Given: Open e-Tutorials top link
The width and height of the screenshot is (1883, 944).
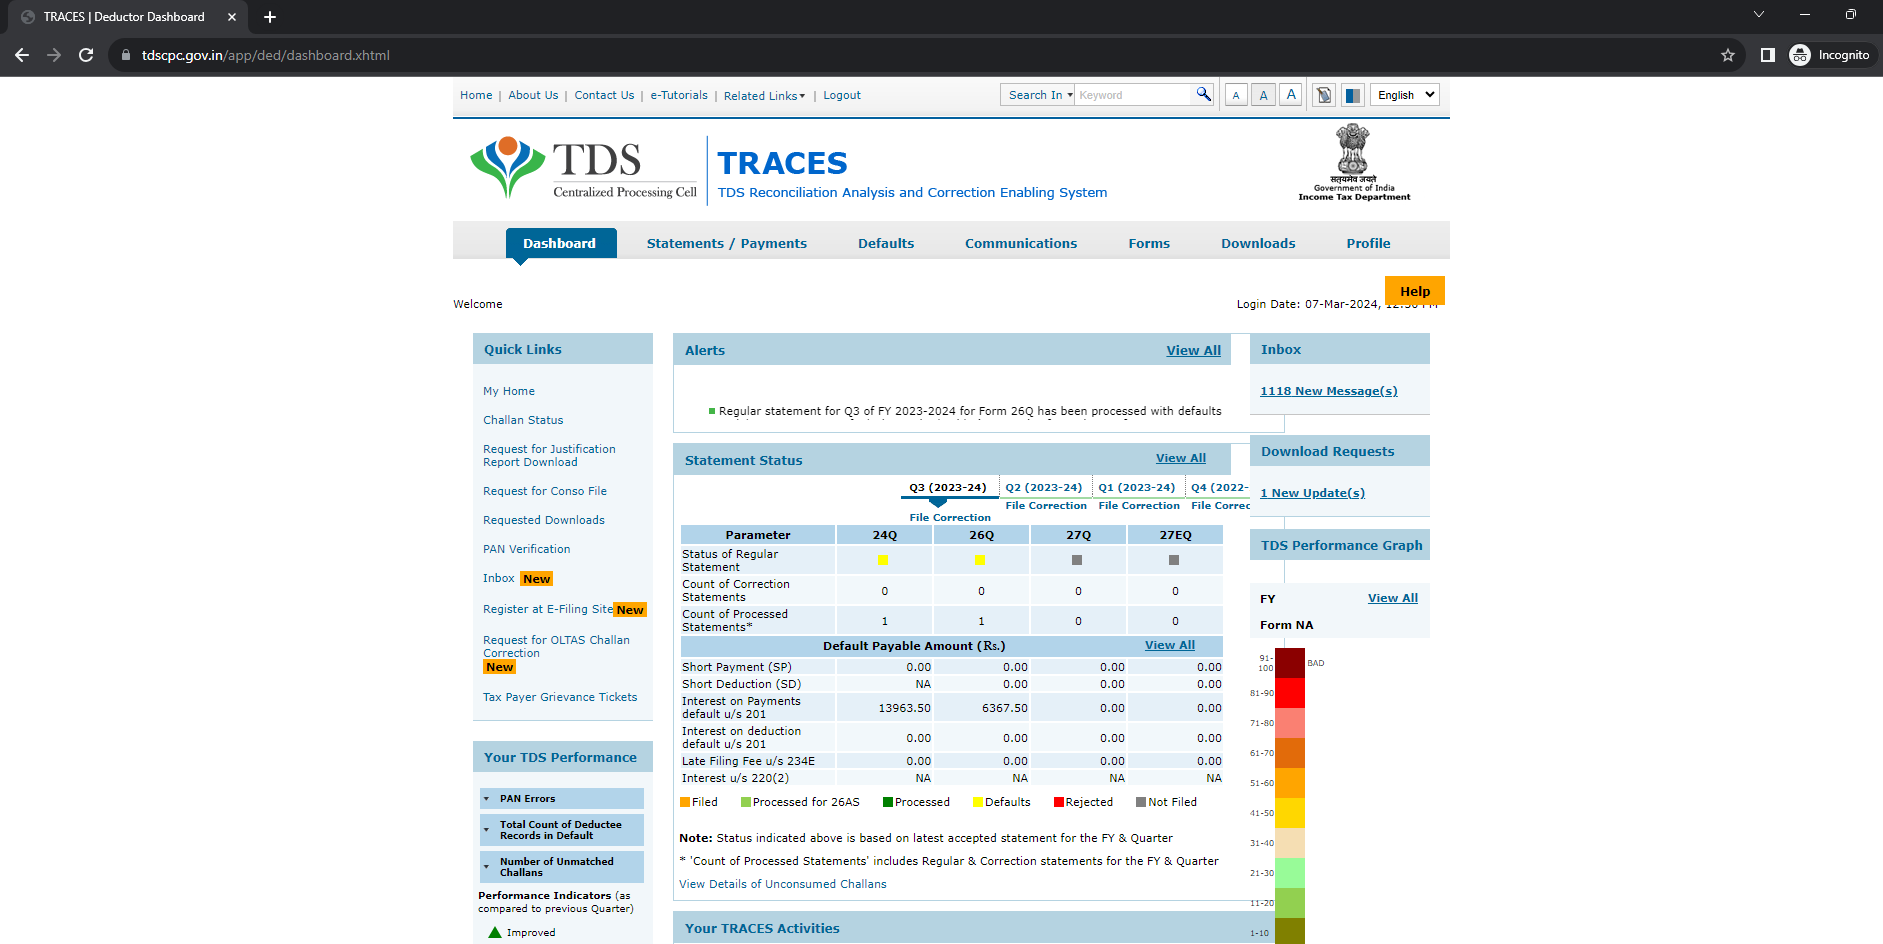Looking at the screenshot, I should pyautogui.click(x=679, y=96).
